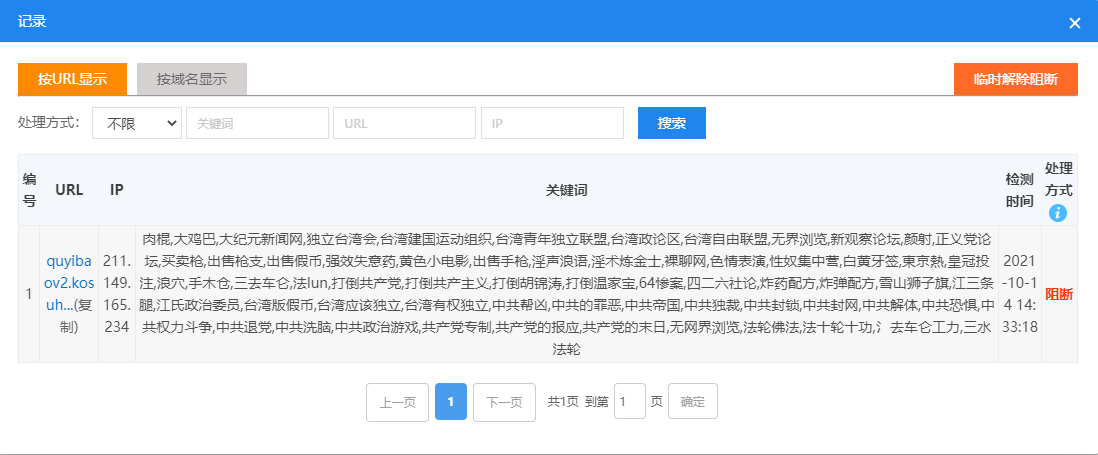1098x455 pixels.
Task: Focus the 关键词 search field
Action: [257, 123]
